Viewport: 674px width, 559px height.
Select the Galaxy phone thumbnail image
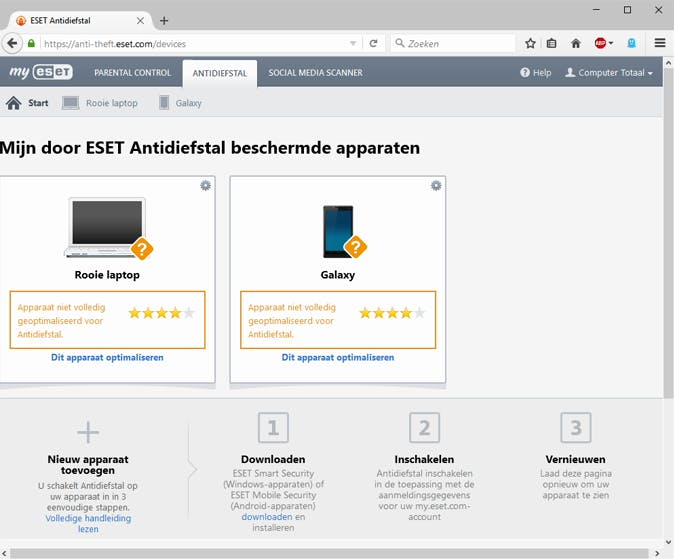pyautogui.click(x=337, y=231)
